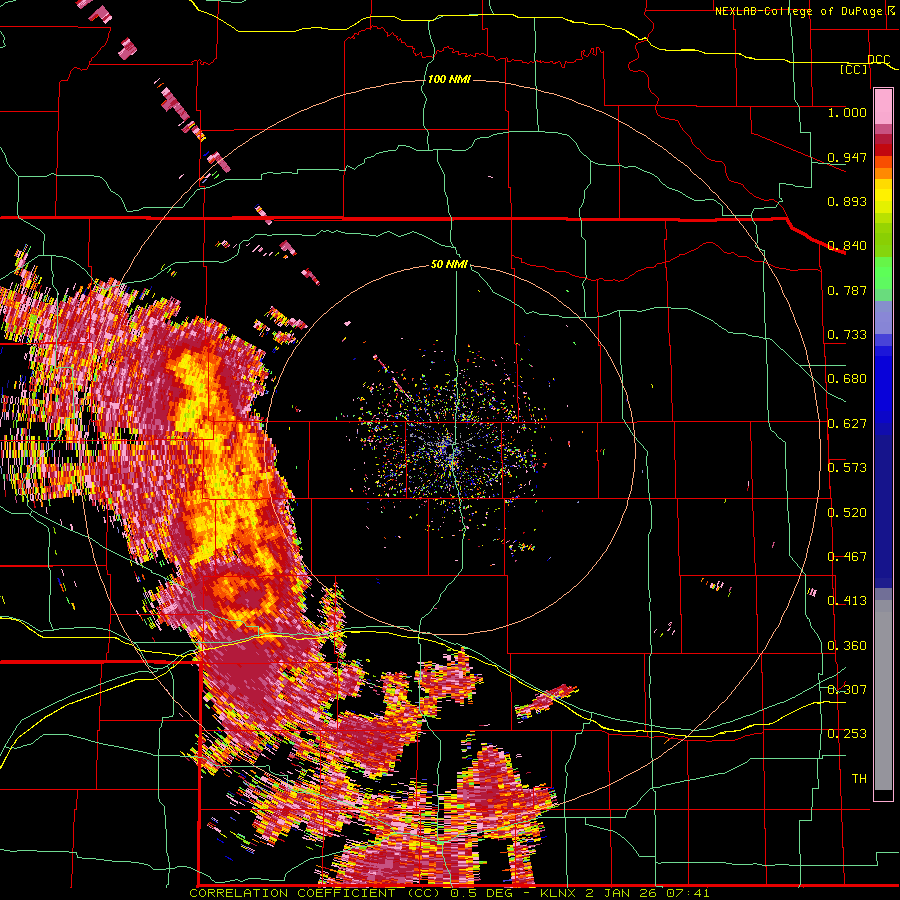The height and width of the screenshot is (900, 900).
Task: Pick the bright green segment of color bar
Action: (883, 273)
